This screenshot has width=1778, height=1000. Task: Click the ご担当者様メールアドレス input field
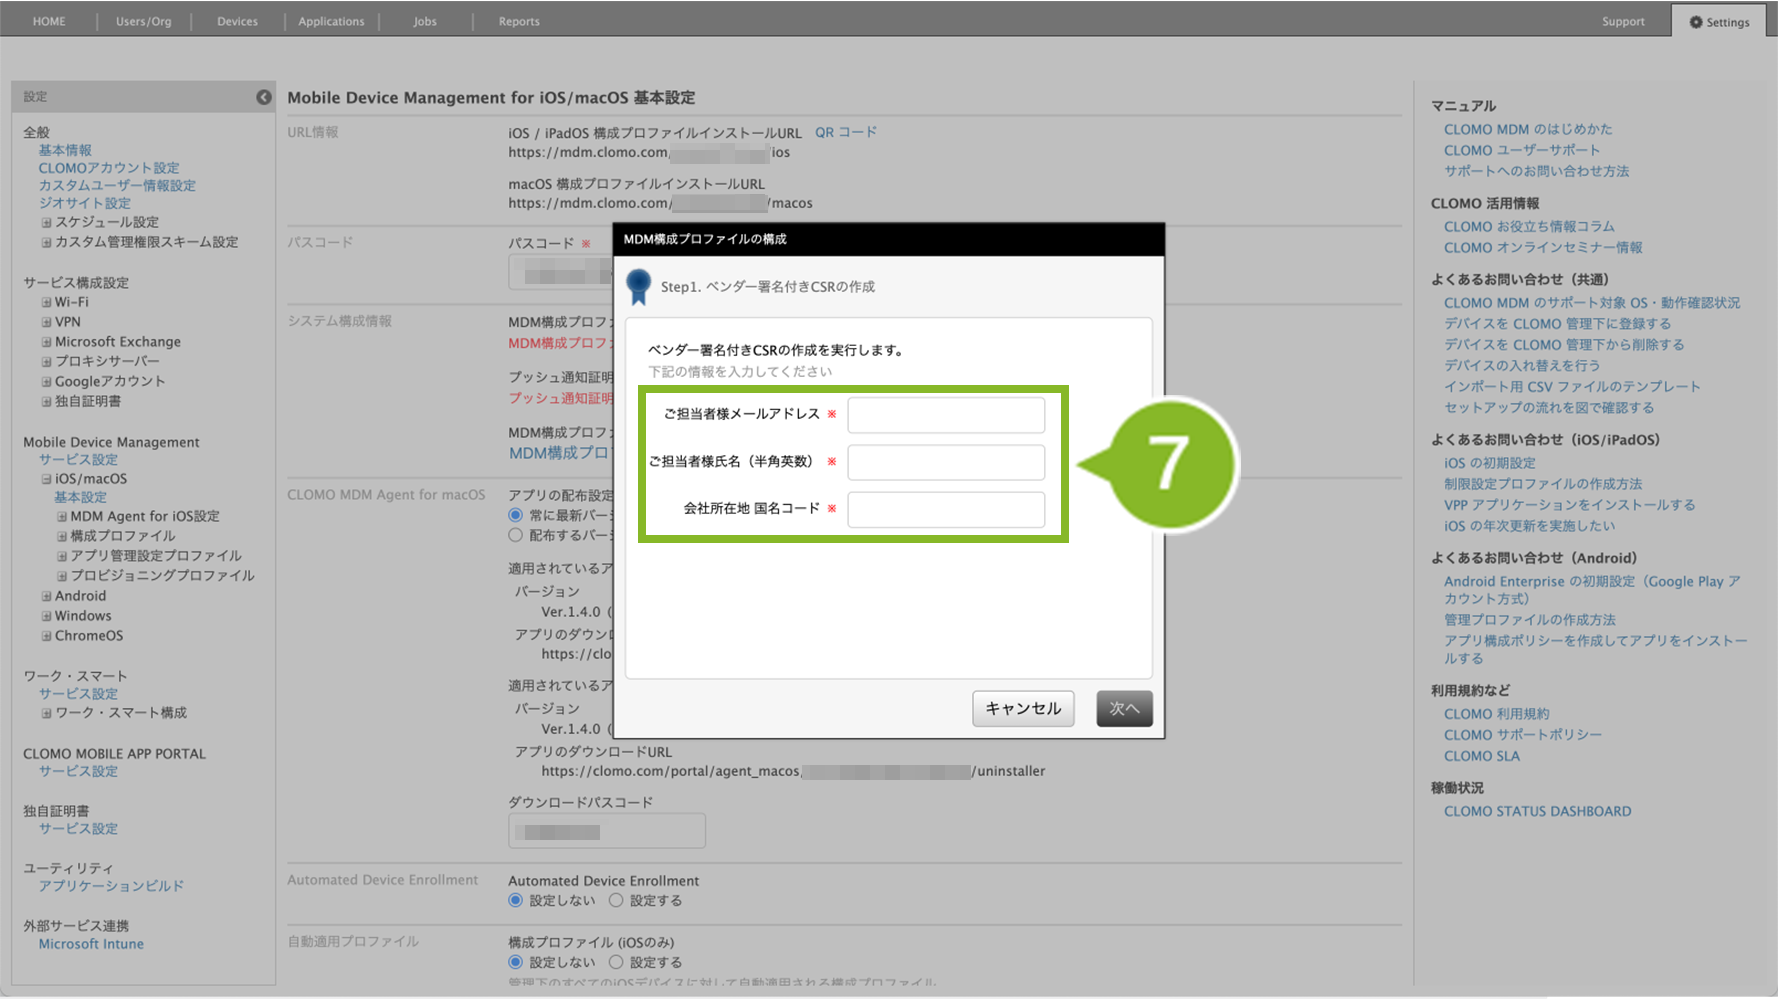pos(945,415)
